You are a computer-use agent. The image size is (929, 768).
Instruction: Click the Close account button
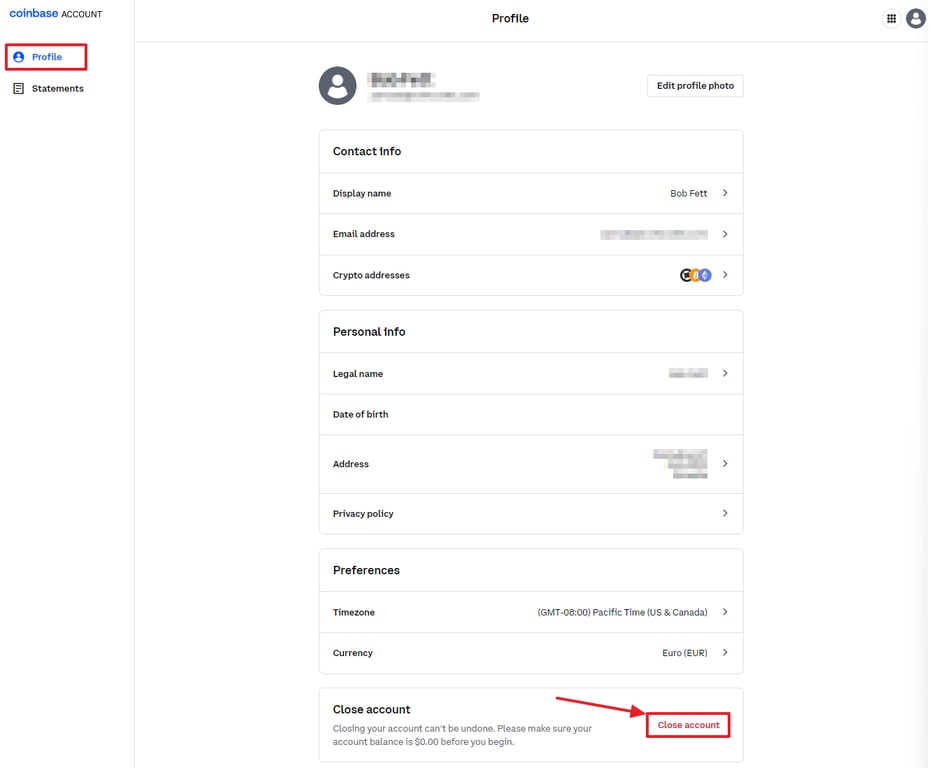(x=688, y=725)
